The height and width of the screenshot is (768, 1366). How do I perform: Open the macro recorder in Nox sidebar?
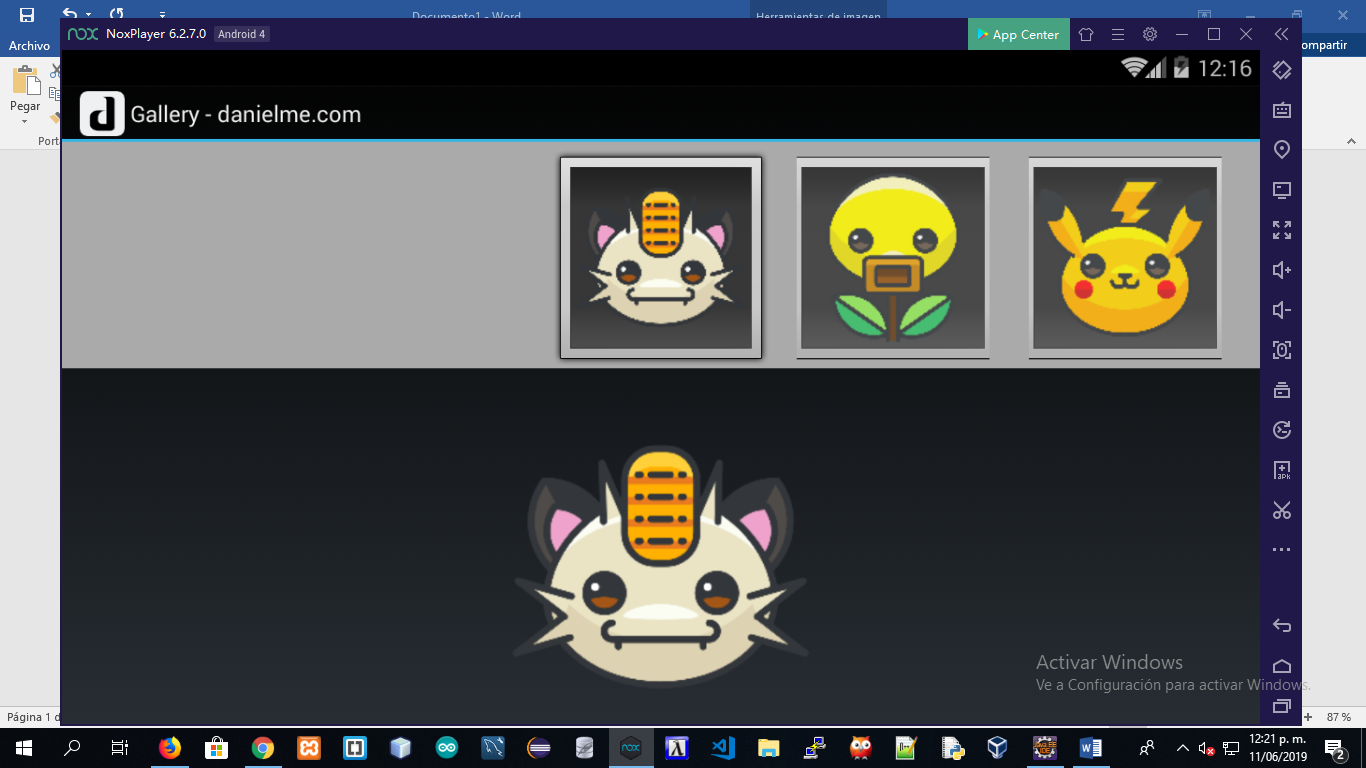click(x=1282, y=430)
